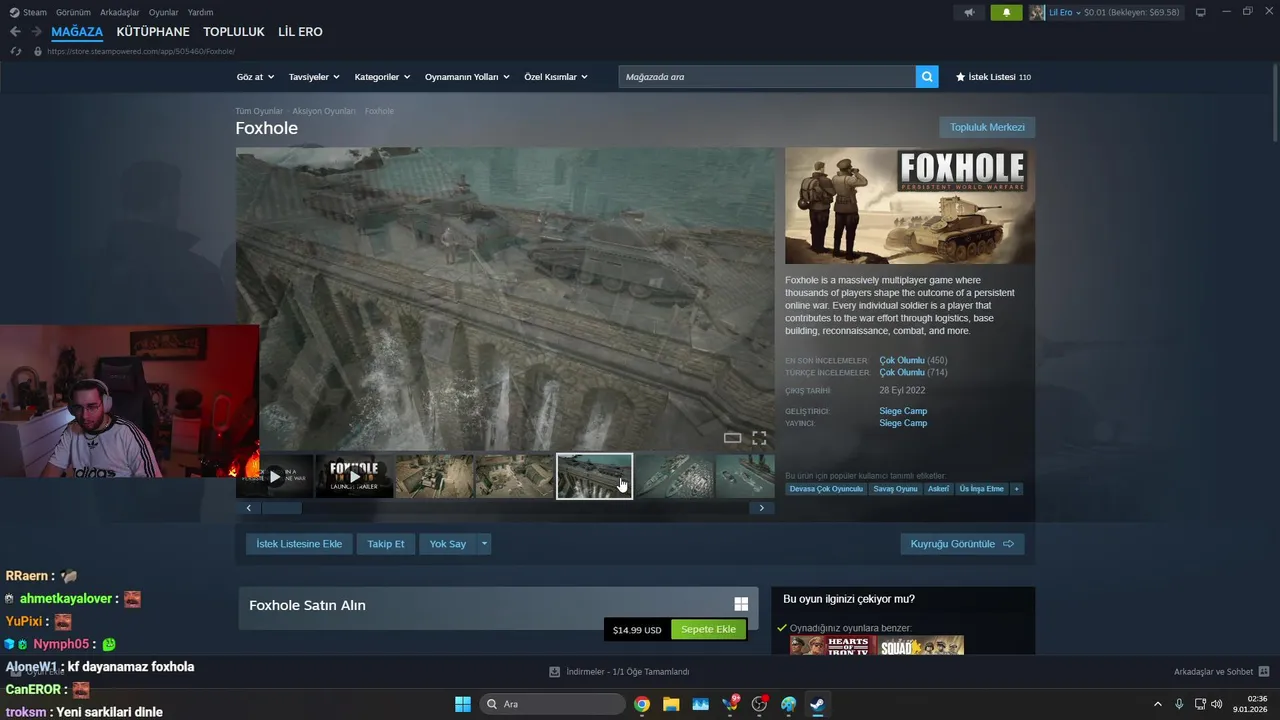The height and width of the screenshot is (720, 1280).
Task: Expand the arrow next to Yok Say
Action: [x=484, y=544]
